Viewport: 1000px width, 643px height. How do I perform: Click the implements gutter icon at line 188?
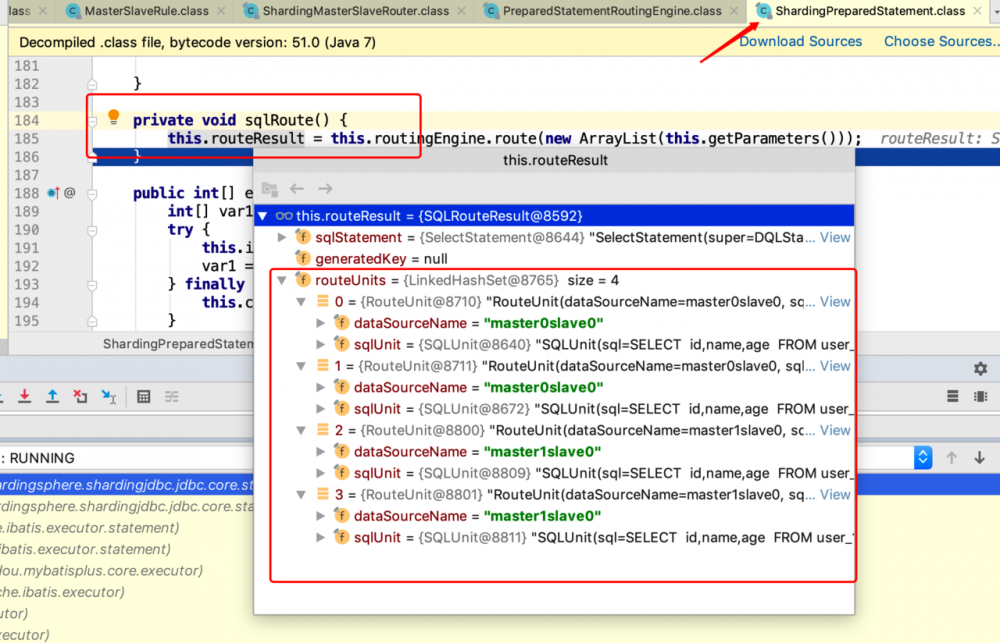click(x=54, y=192)
